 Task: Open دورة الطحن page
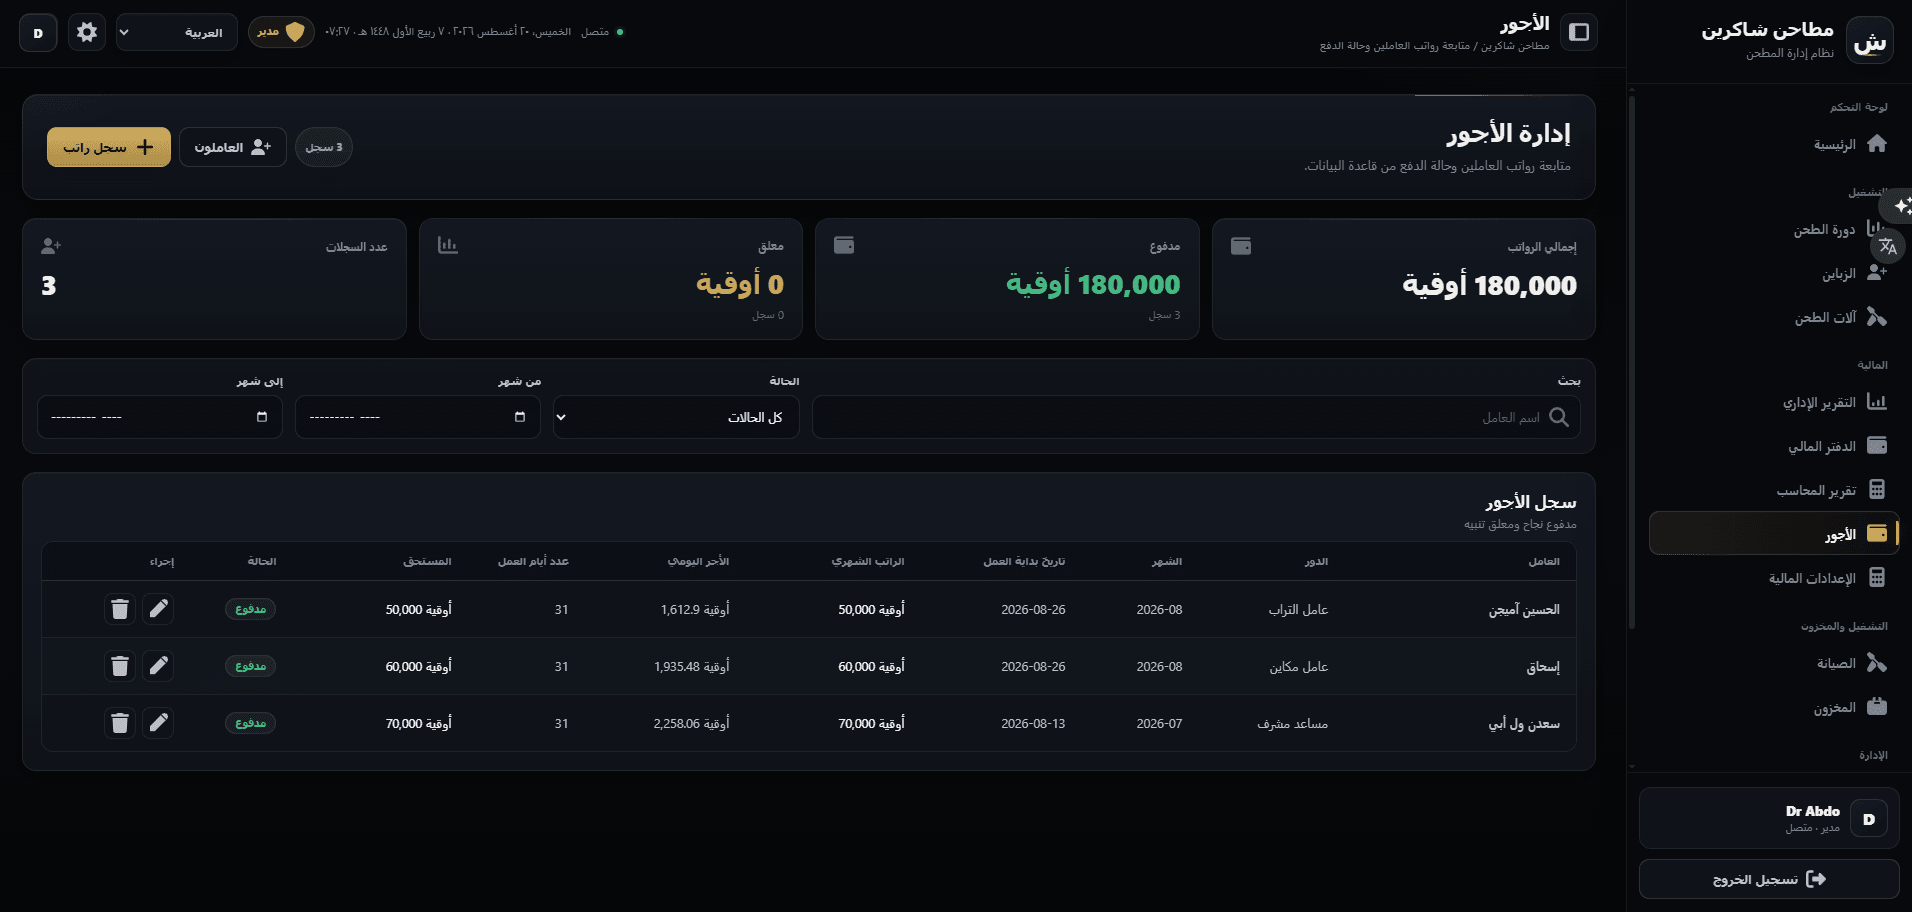point(1774,229)
